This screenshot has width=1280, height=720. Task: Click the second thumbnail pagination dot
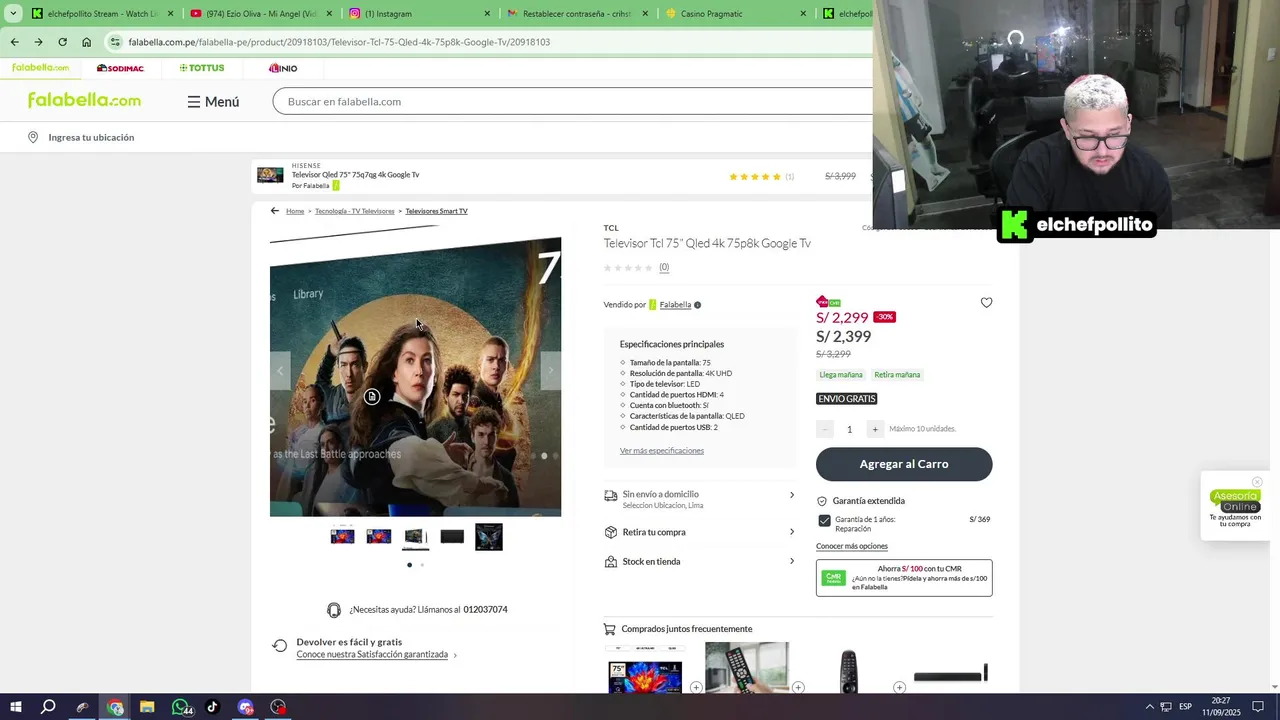point(422,565)
